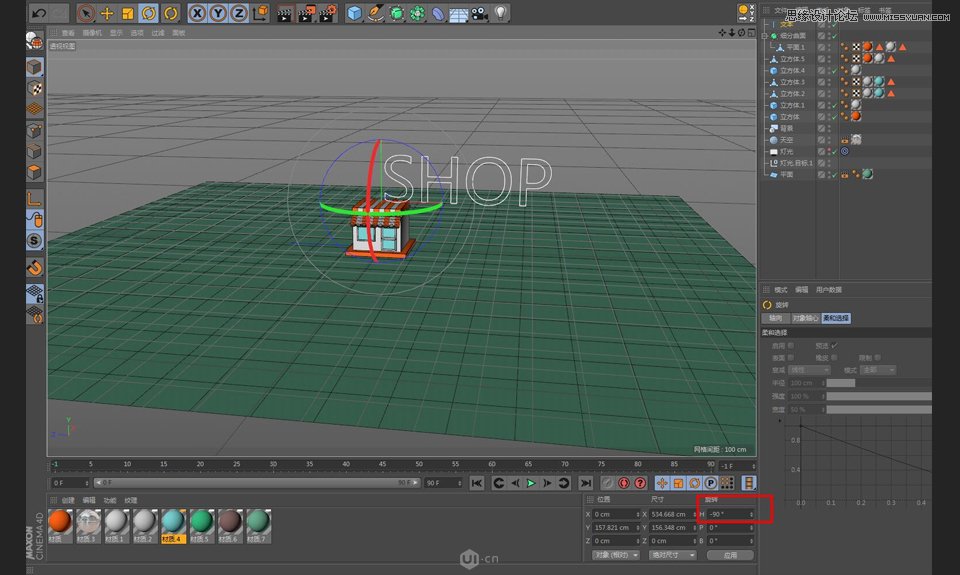960x575 pixels.
Task: Open 对象(相对) coordinate dropdown
Action: (x=616, y=555)
